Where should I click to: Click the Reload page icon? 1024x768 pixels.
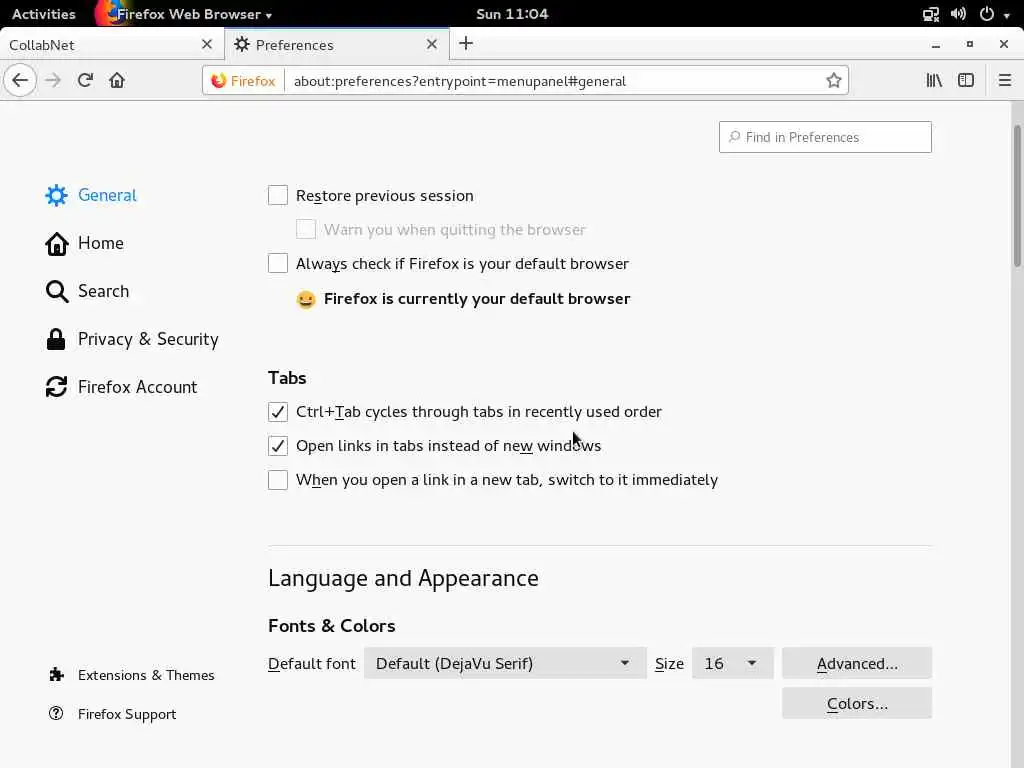coord(85,80)
